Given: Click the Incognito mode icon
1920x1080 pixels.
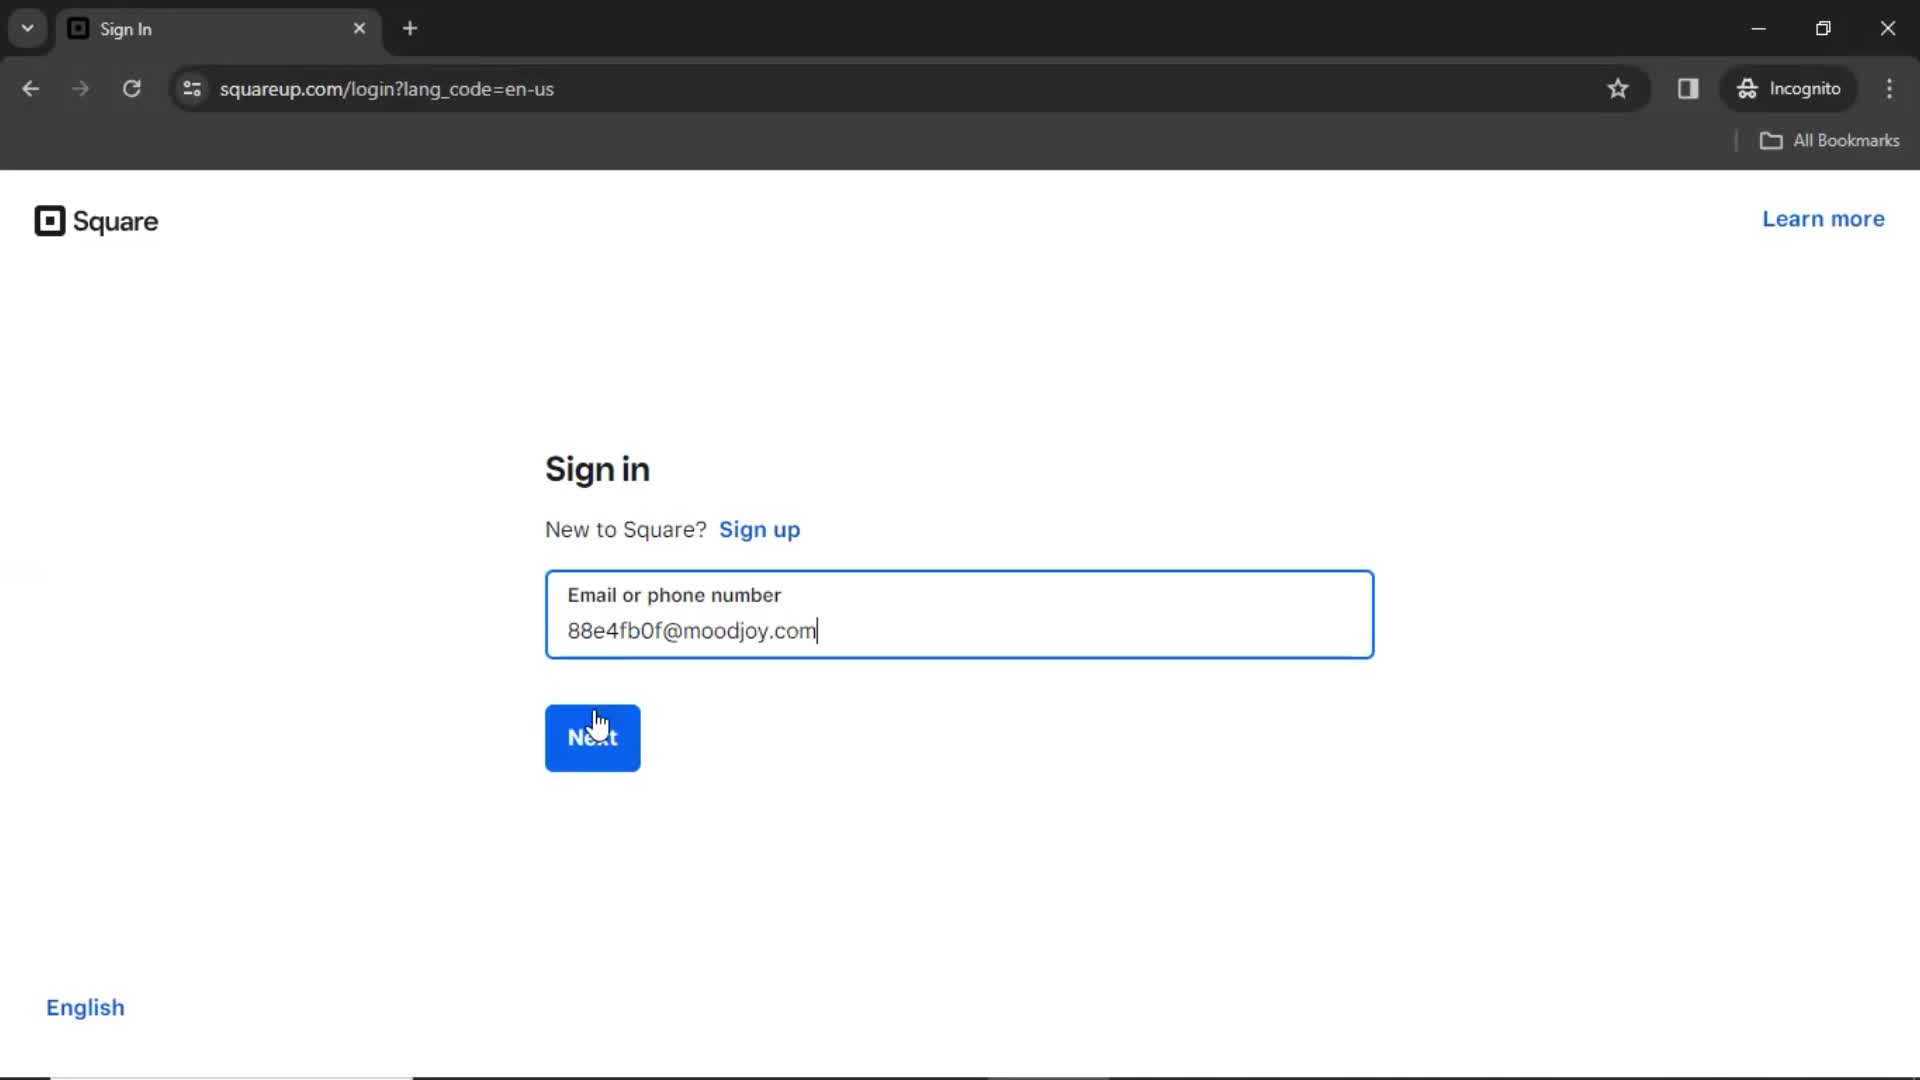Looking at the screenshot, I should coord(1746,88).
